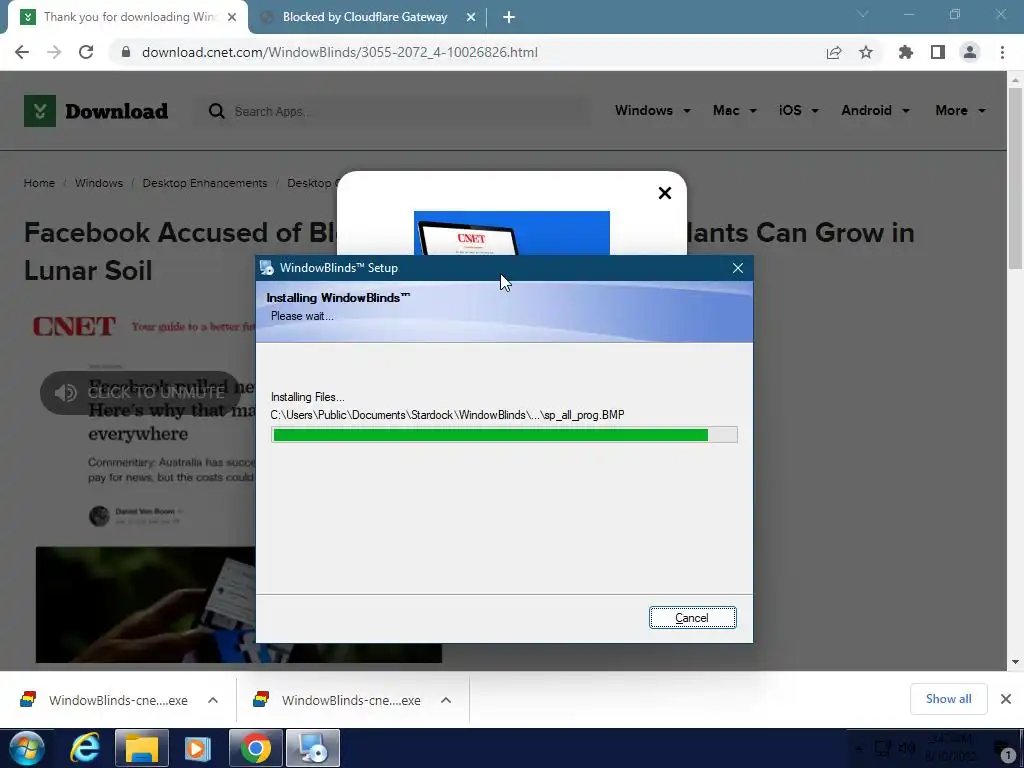Image resolution: width=1024 pixels, height=768 pixels.
Task: Expand the Android navigation dropdown
Action: point(875,110)
